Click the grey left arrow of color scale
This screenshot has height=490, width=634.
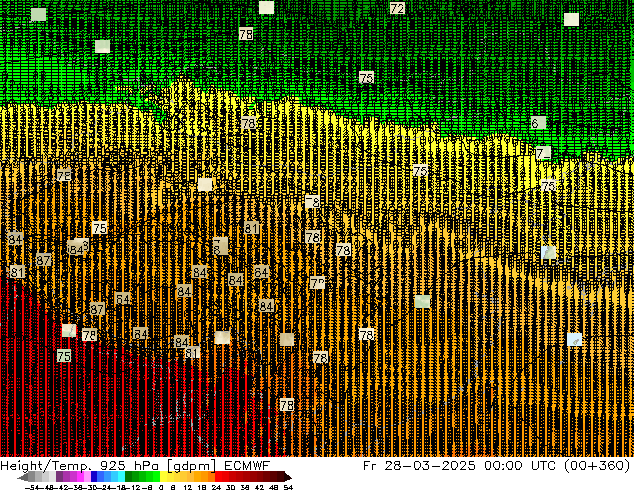coord(23,477)
